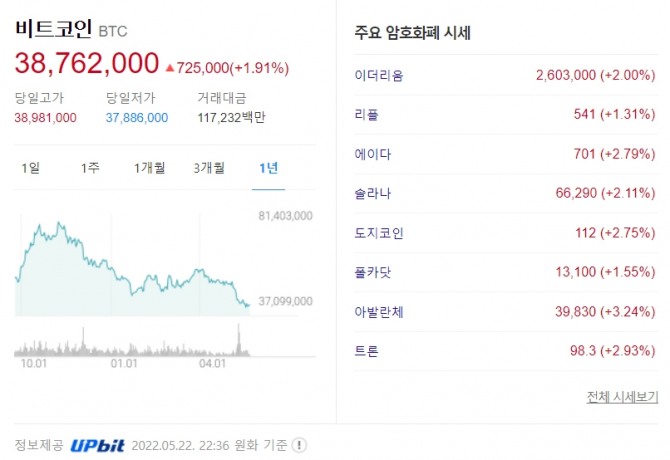Viewport: 670px width, 460px height.
Task: Click the volume bars under the chart
Action: coord(130,345)
